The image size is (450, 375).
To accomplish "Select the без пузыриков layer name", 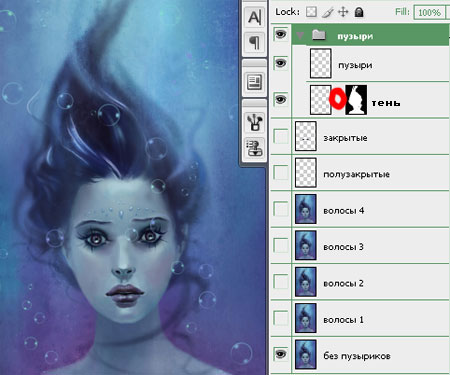I will (x=357, y=356).
